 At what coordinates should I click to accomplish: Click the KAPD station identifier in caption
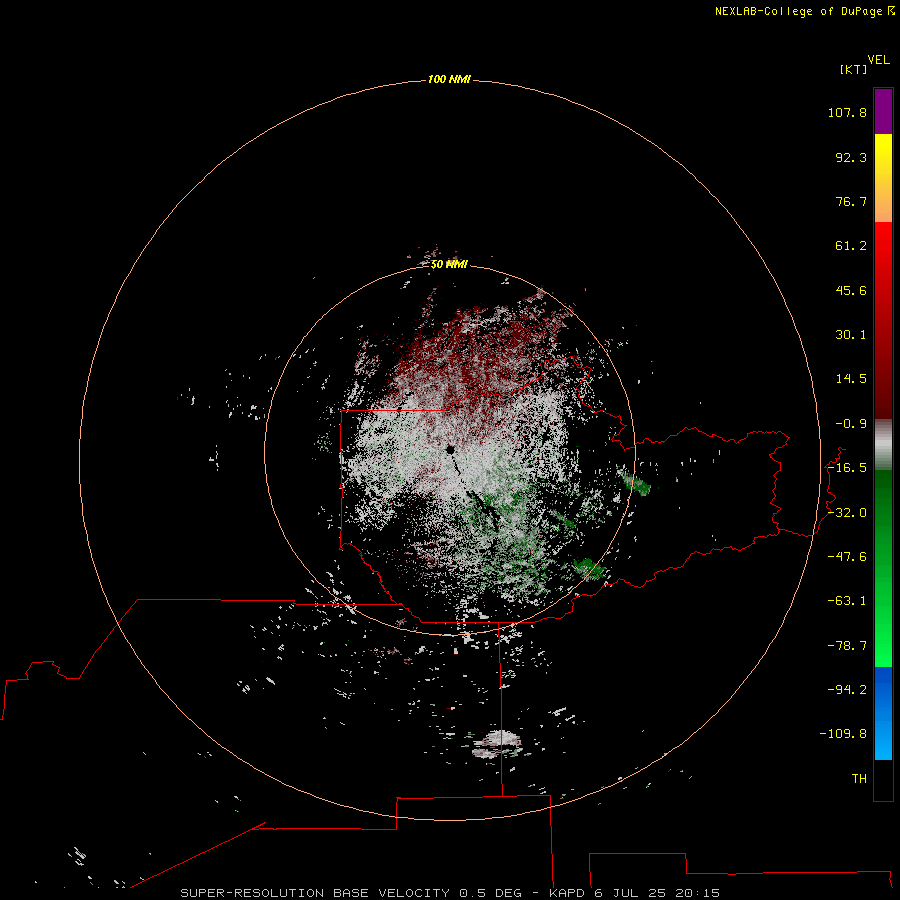(567, 893)
